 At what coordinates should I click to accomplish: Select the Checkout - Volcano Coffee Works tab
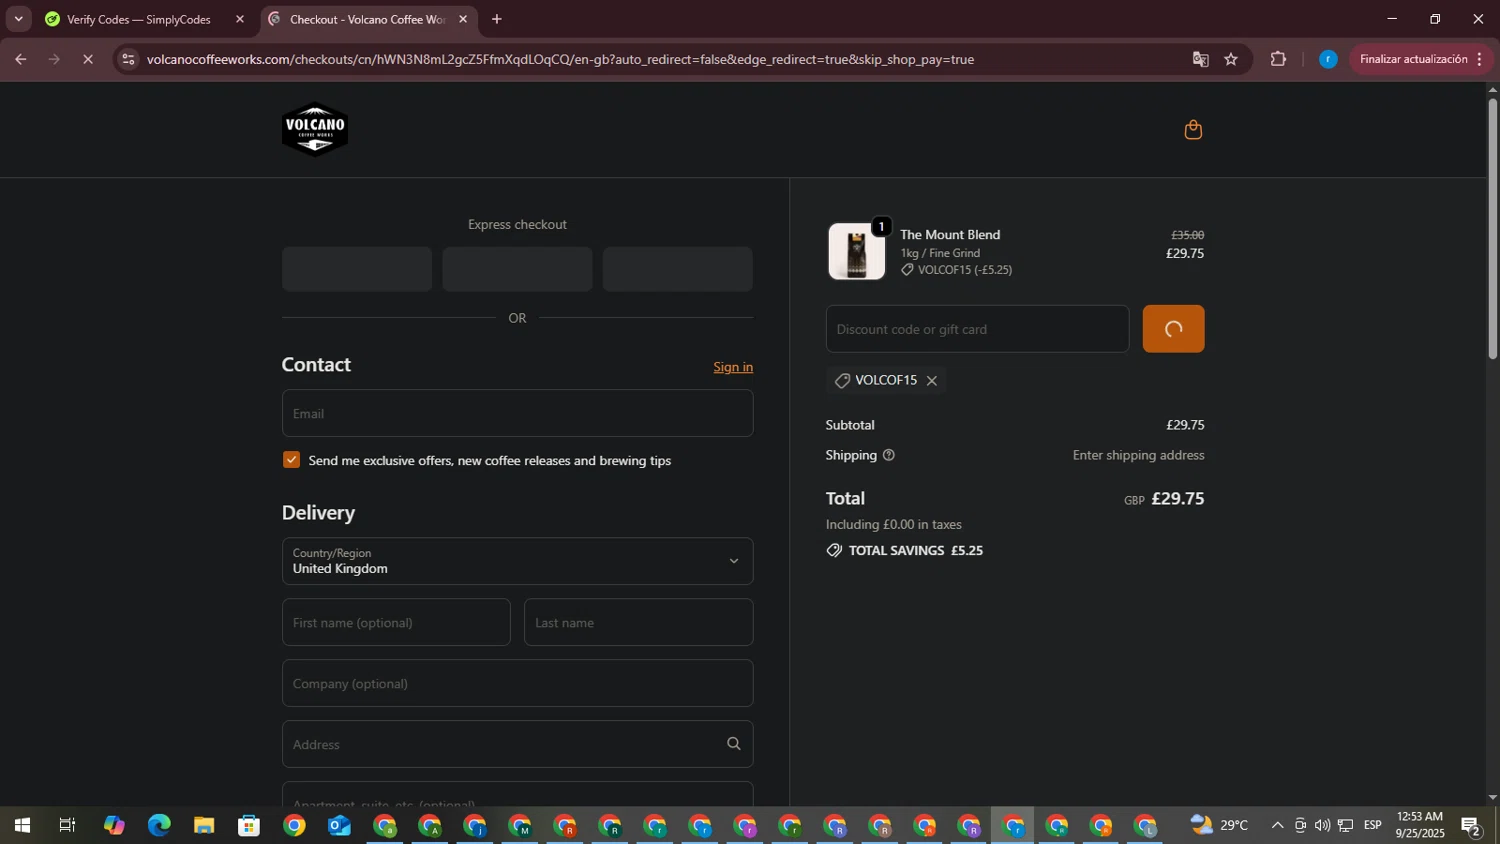[x=368, y=19]
